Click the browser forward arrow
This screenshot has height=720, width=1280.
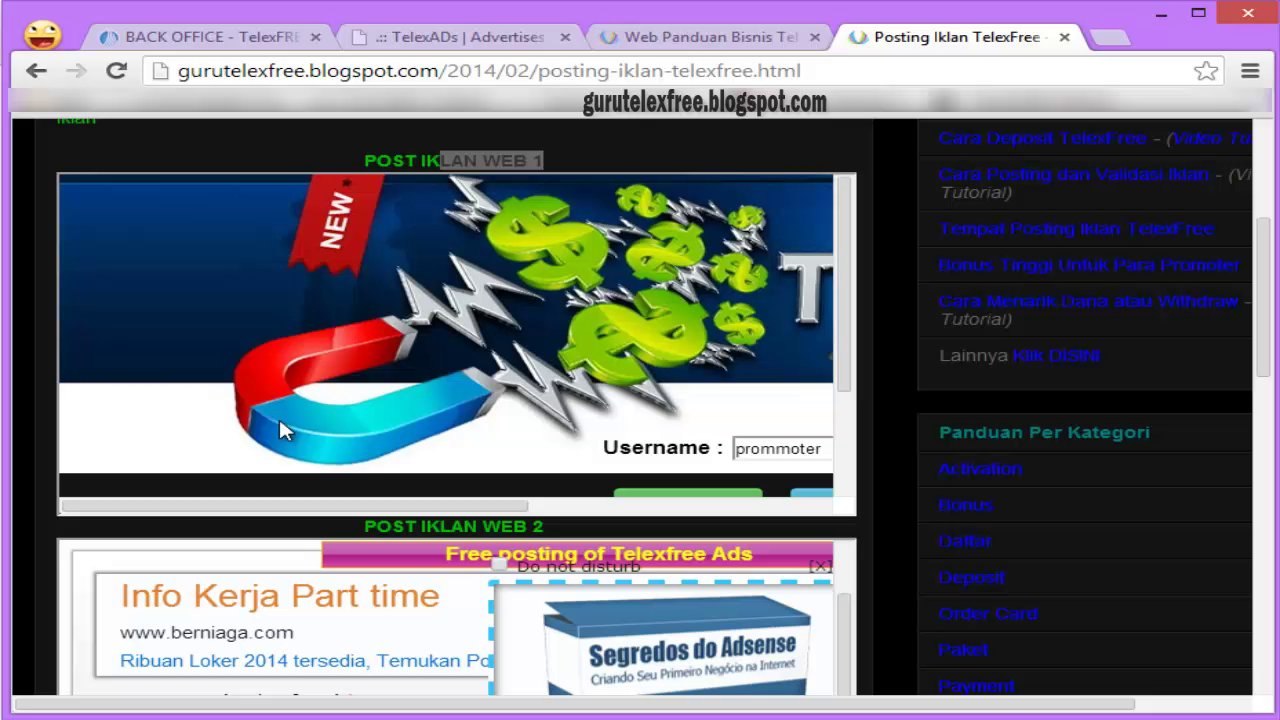click(76, 71)
